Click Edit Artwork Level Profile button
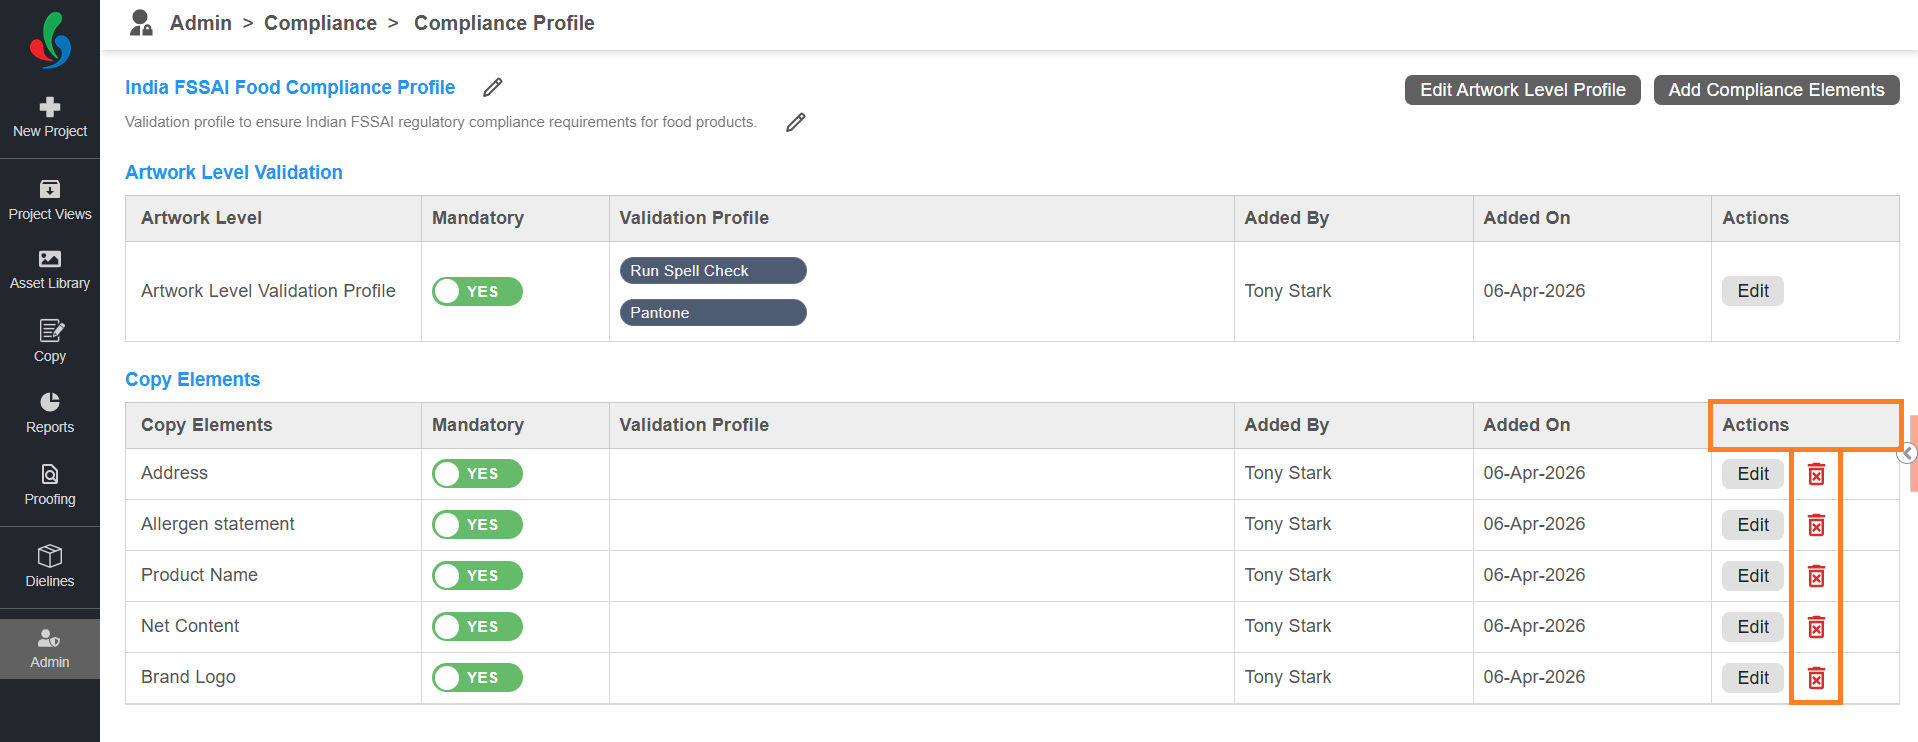Screen dimensions: 1918x742 pos(1522,90)
